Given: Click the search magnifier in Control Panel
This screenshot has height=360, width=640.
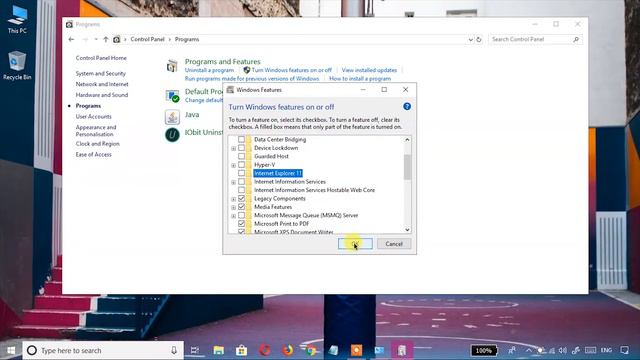Looking at the screenshot, I should (x=576, y=39).
